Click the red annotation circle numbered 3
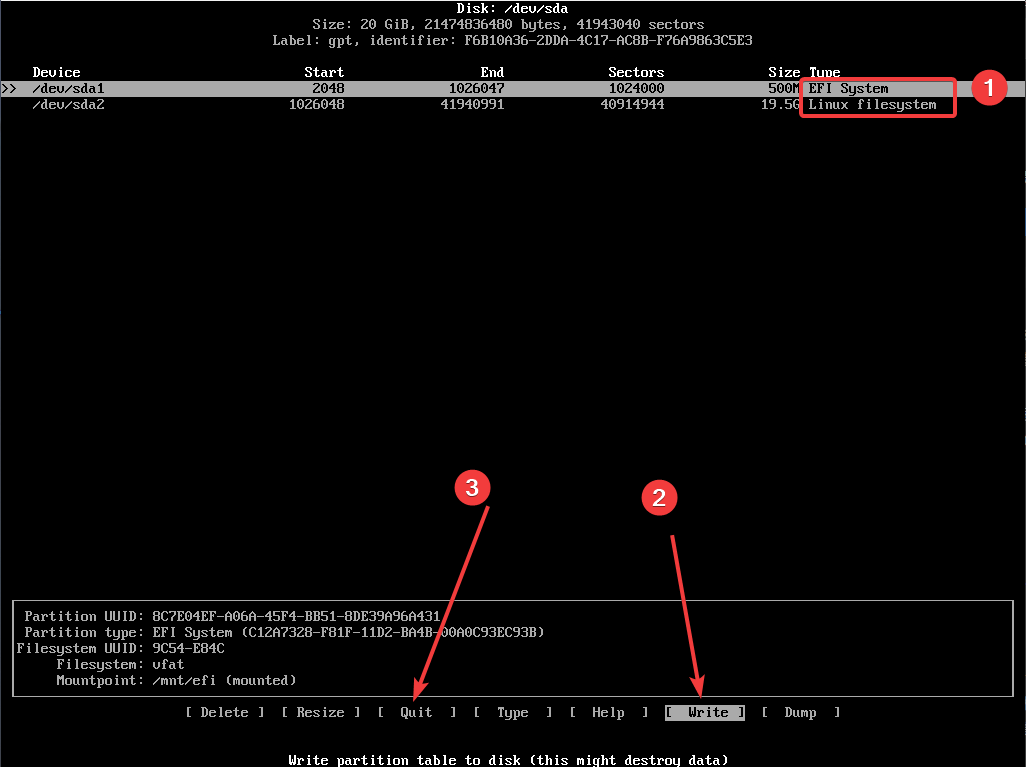 [472, 487]
